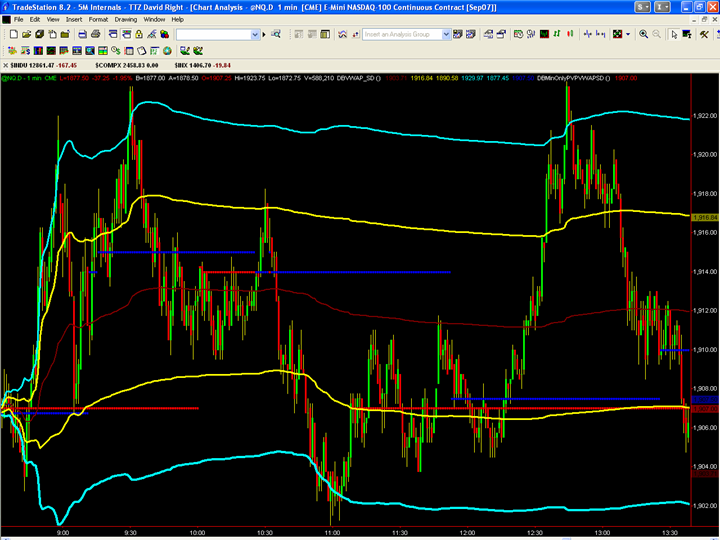Click the clipboard page icon in second toolbar
Viewport: 720px width, 540px height.
click(x=141, y=51)
